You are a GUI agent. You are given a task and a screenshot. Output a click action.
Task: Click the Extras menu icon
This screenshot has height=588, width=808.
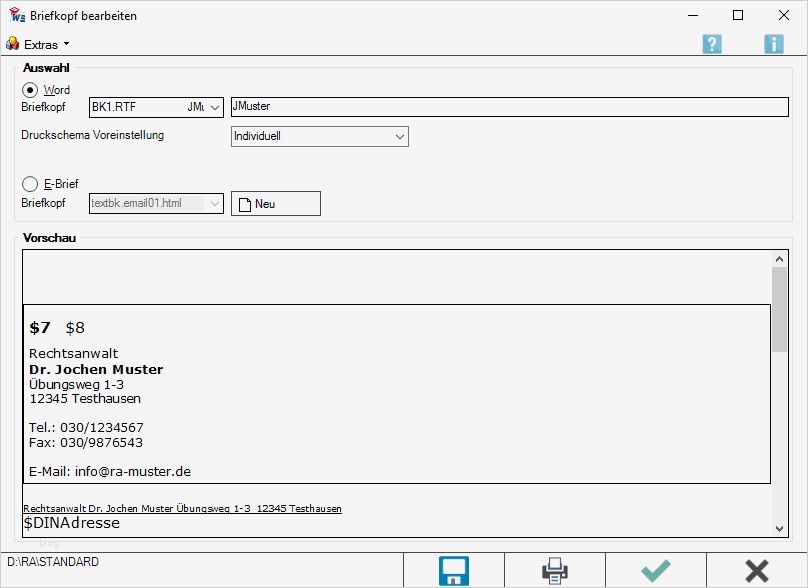[12, 44]
